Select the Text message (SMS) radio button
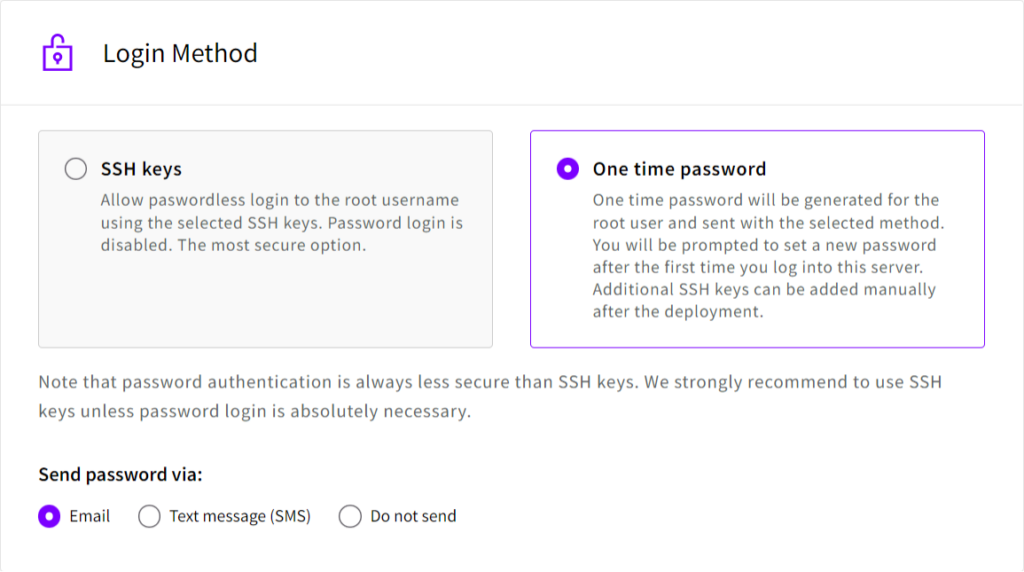This screenshot has width=1024, height=572. point(149,516)
